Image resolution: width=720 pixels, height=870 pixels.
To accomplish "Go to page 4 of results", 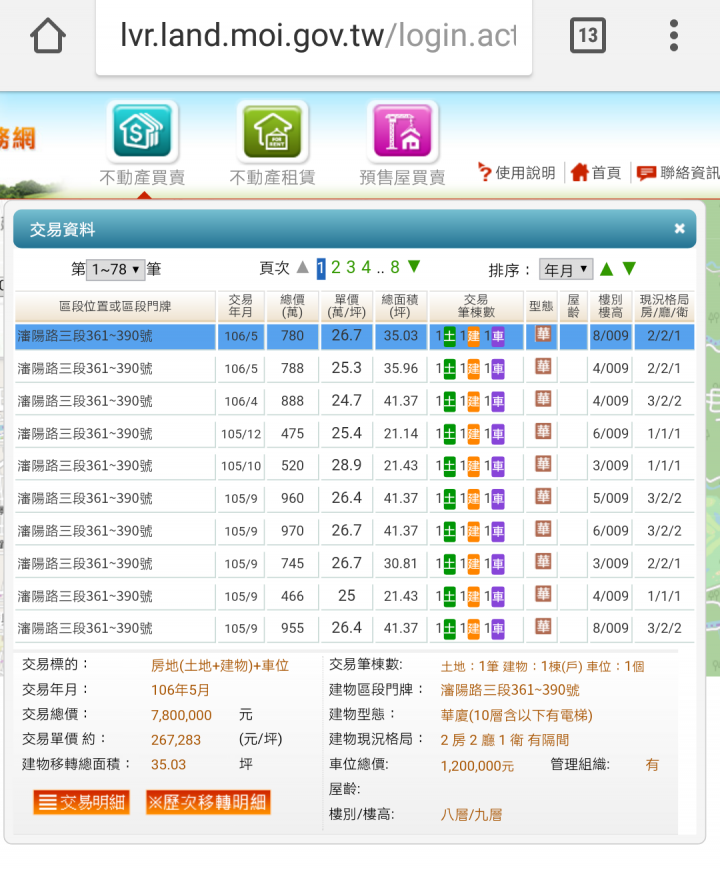I will point(366,267).
